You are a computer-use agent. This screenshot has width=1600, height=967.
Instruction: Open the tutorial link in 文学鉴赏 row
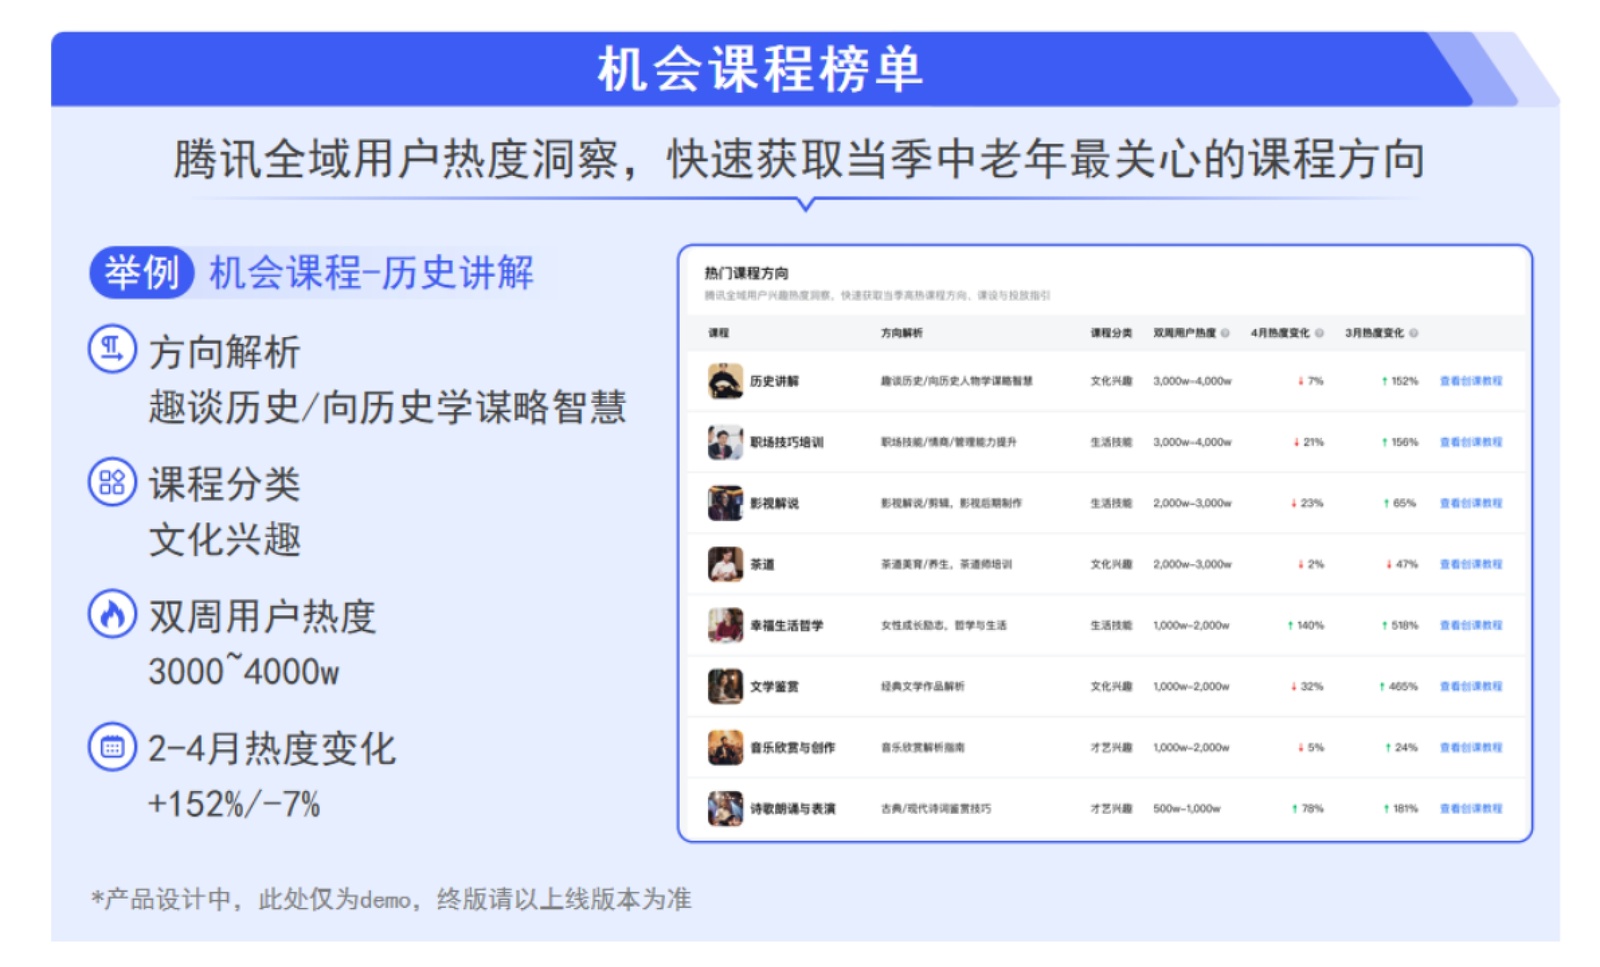pos(1471,686)
